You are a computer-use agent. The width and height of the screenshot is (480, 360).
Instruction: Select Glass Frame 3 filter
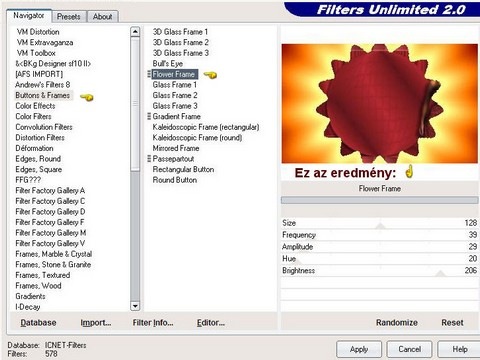click(x=175, y=106)
